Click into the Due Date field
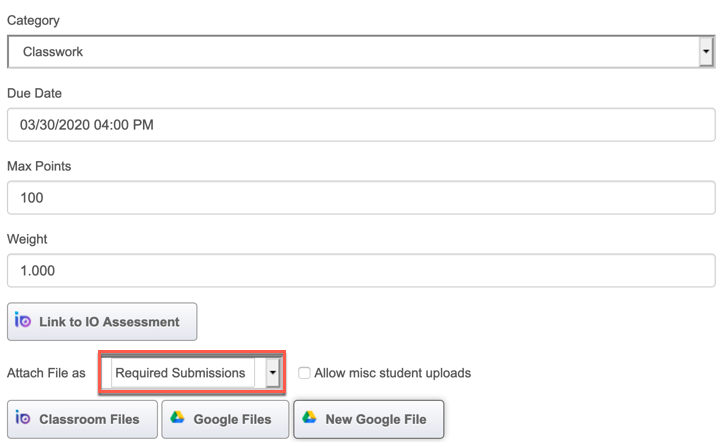The height and width of the screenshot is (442, 719). (x=361, y=125)
